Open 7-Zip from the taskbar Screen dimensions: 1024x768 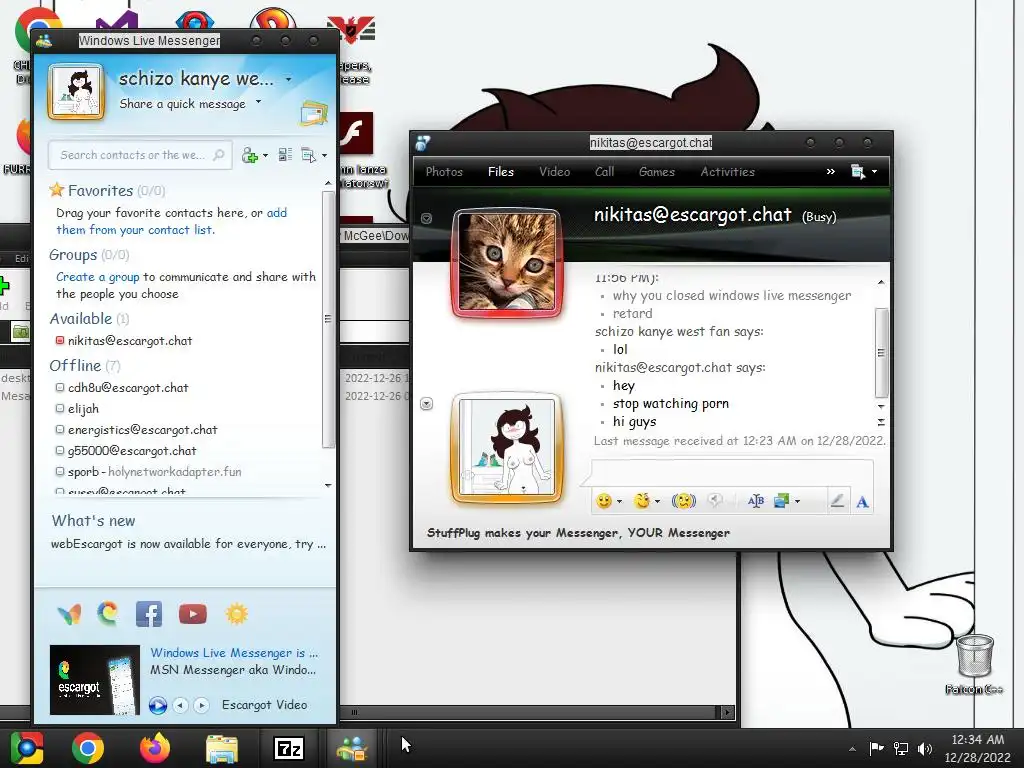(x=289, y=748)
